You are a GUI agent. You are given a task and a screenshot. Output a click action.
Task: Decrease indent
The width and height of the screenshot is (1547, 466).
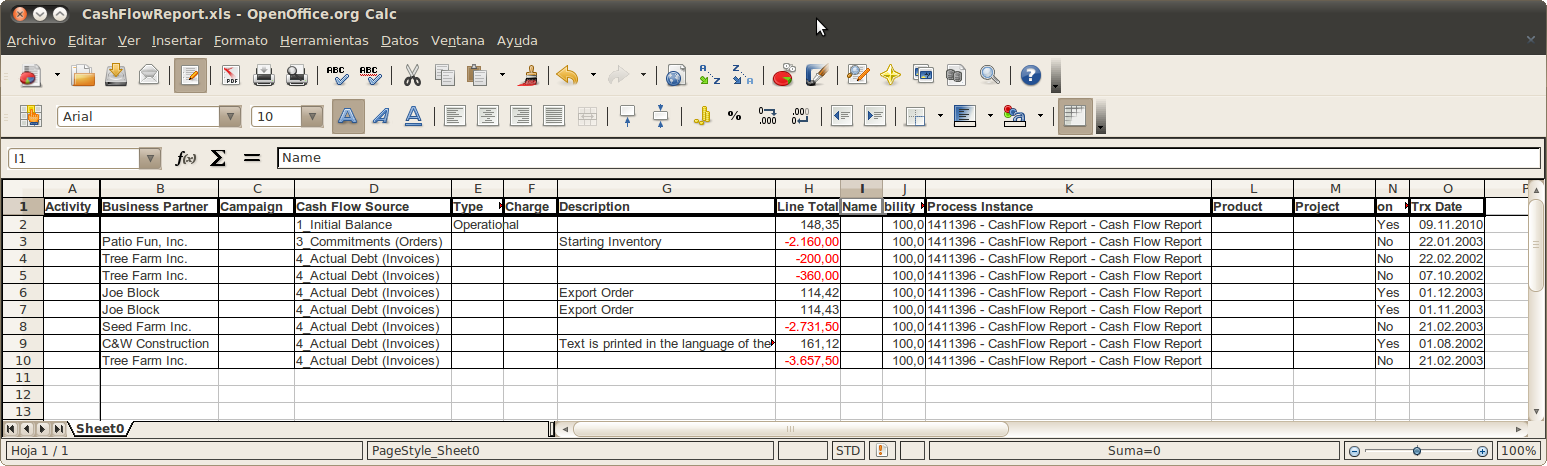(x=842, y=116)
